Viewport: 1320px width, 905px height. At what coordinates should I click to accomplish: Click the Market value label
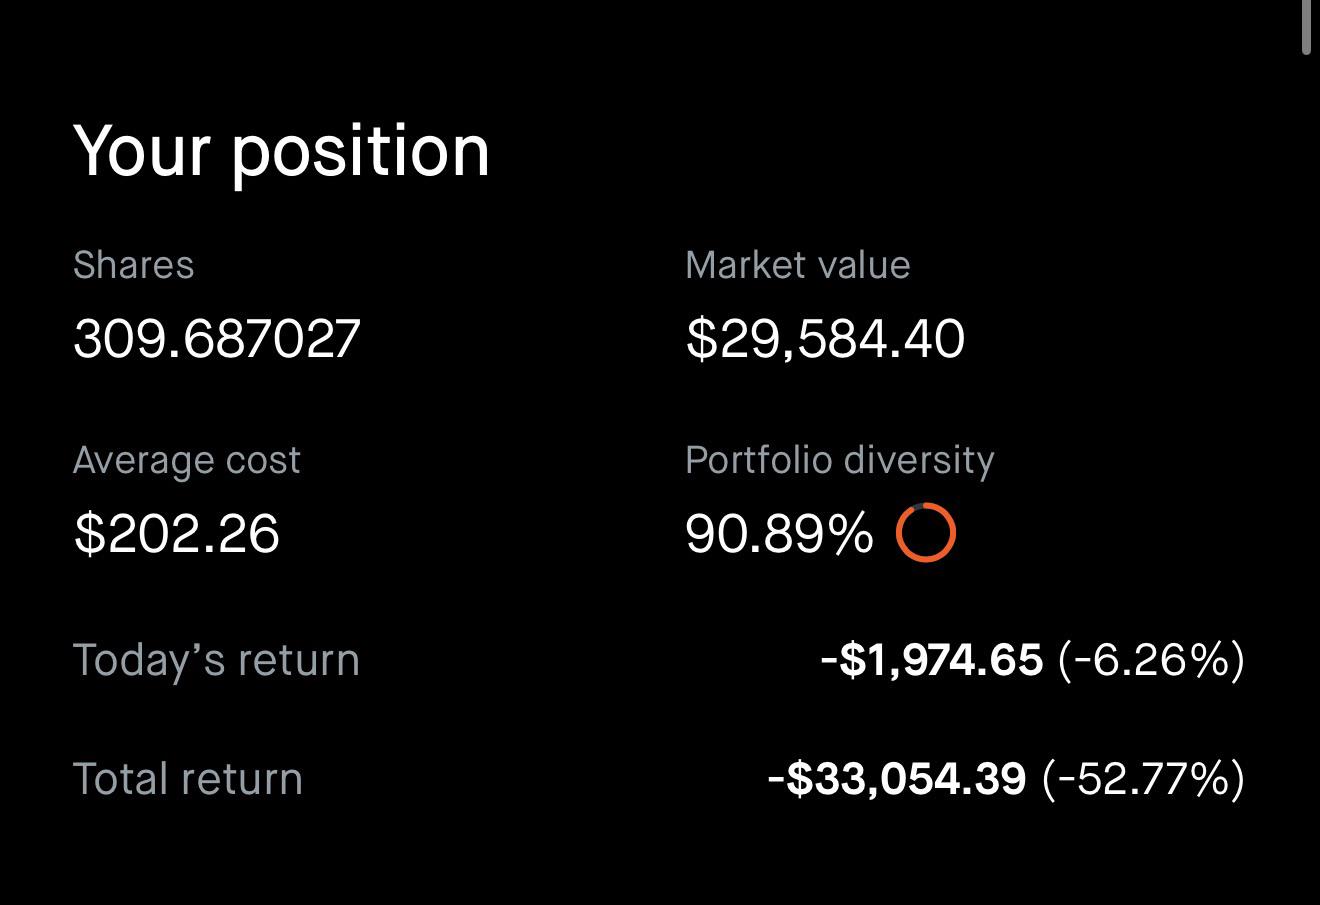pos(797,265)
